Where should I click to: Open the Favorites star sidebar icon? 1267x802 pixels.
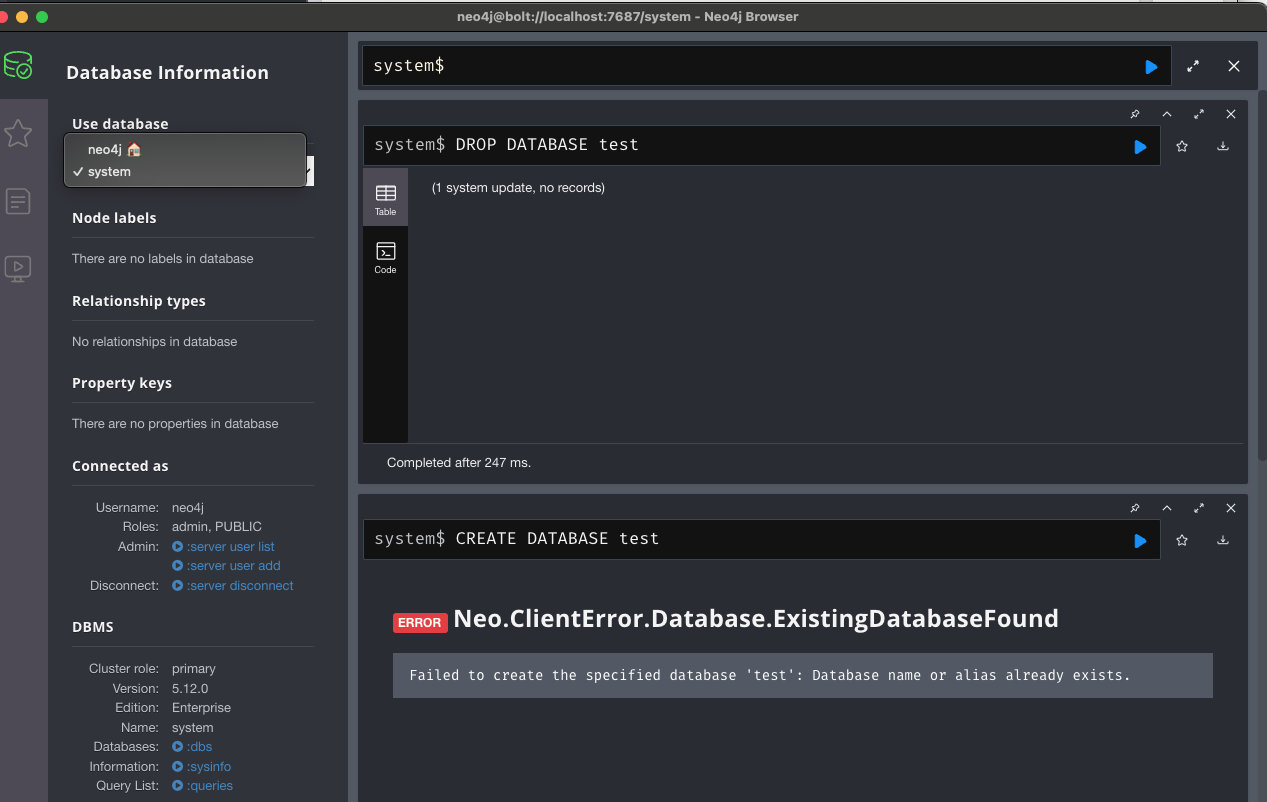[x=18, y=133]
